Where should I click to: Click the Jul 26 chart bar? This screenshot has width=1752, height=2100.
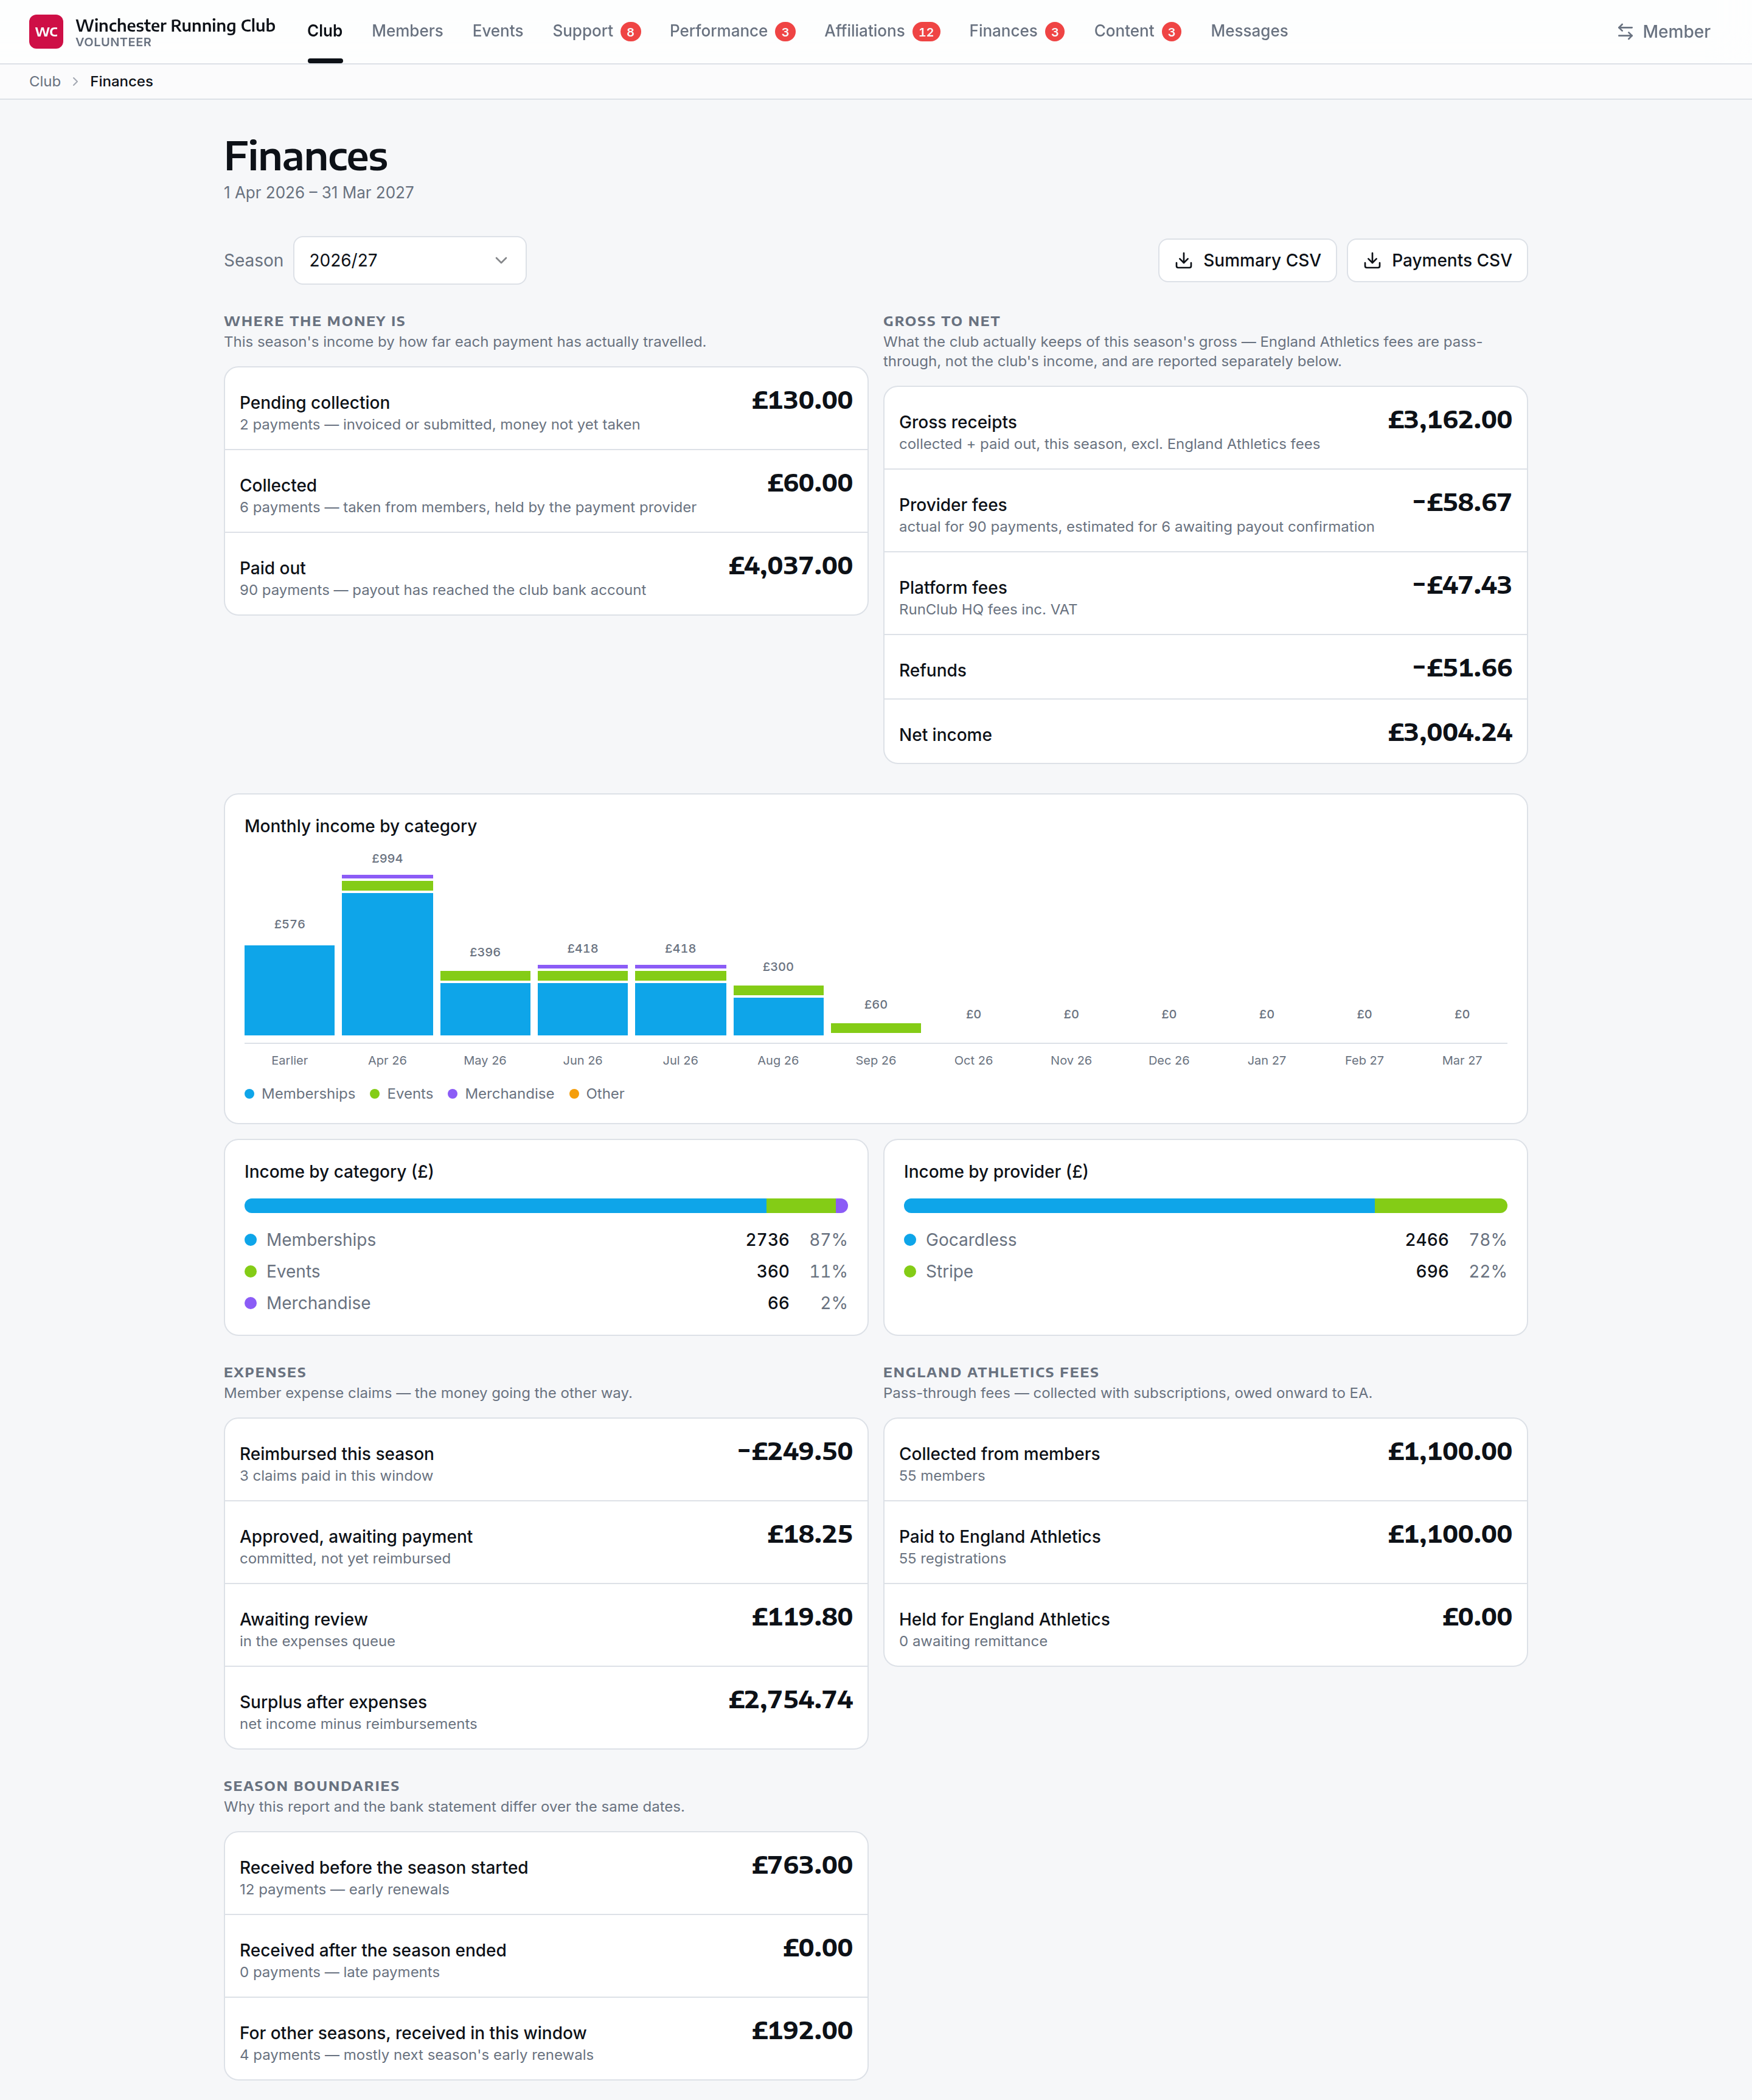click(x=680, y=1000)
